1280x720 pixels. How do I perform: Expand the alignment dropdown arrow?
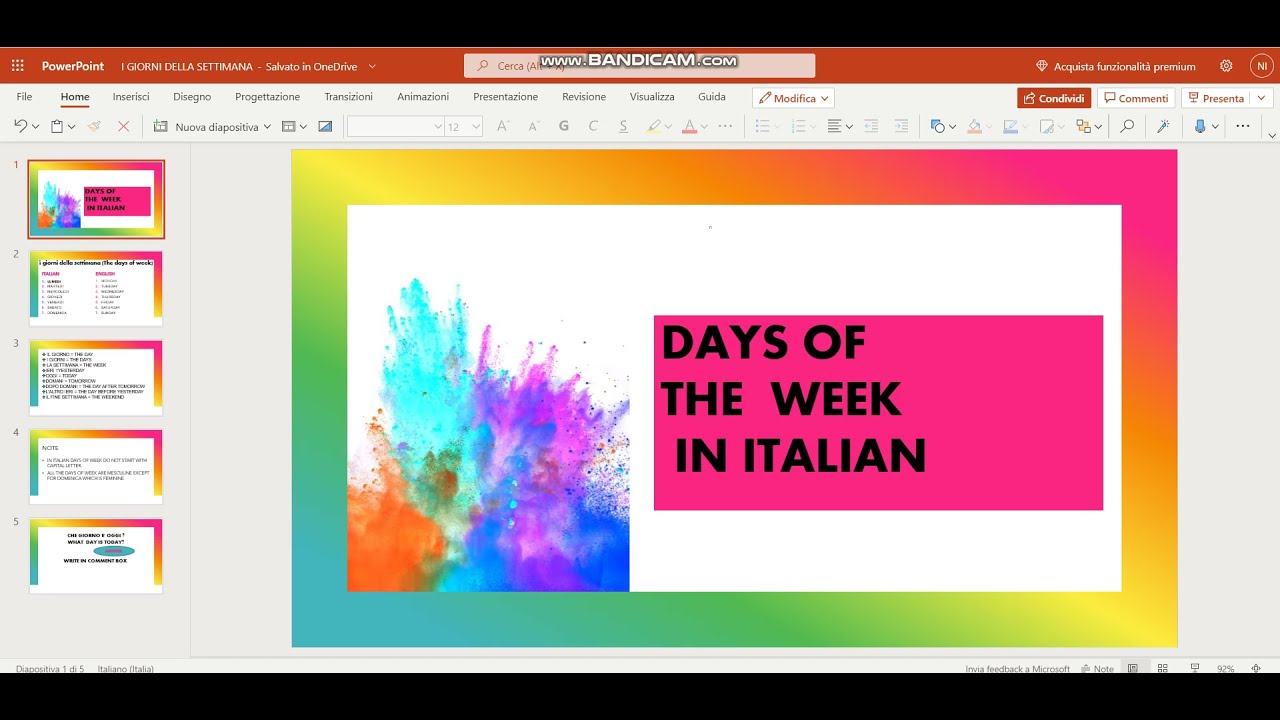click(849, 127)
